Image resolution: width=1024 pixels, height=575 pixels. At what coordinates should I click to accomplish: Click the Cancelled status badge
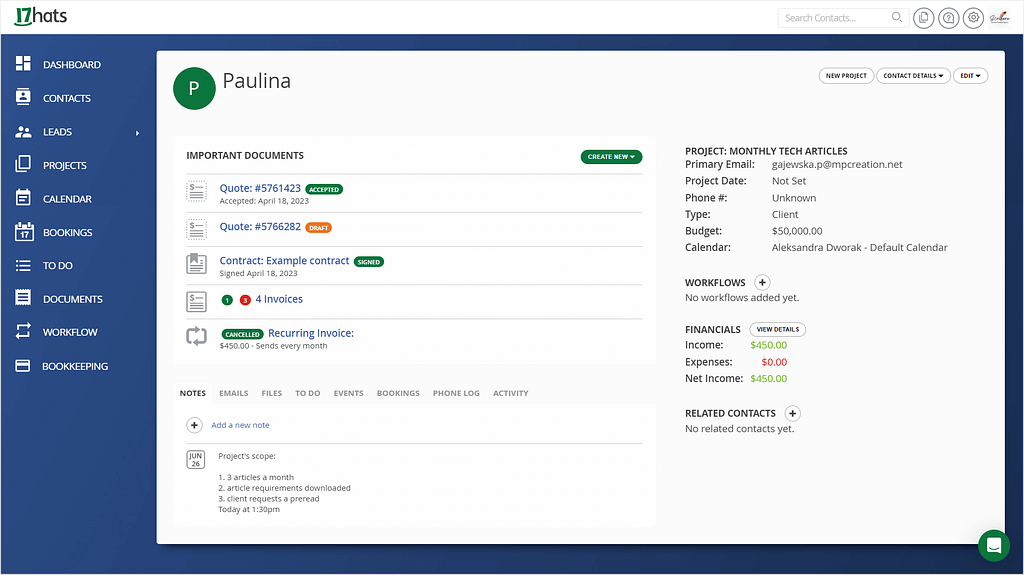pos(242,334)
